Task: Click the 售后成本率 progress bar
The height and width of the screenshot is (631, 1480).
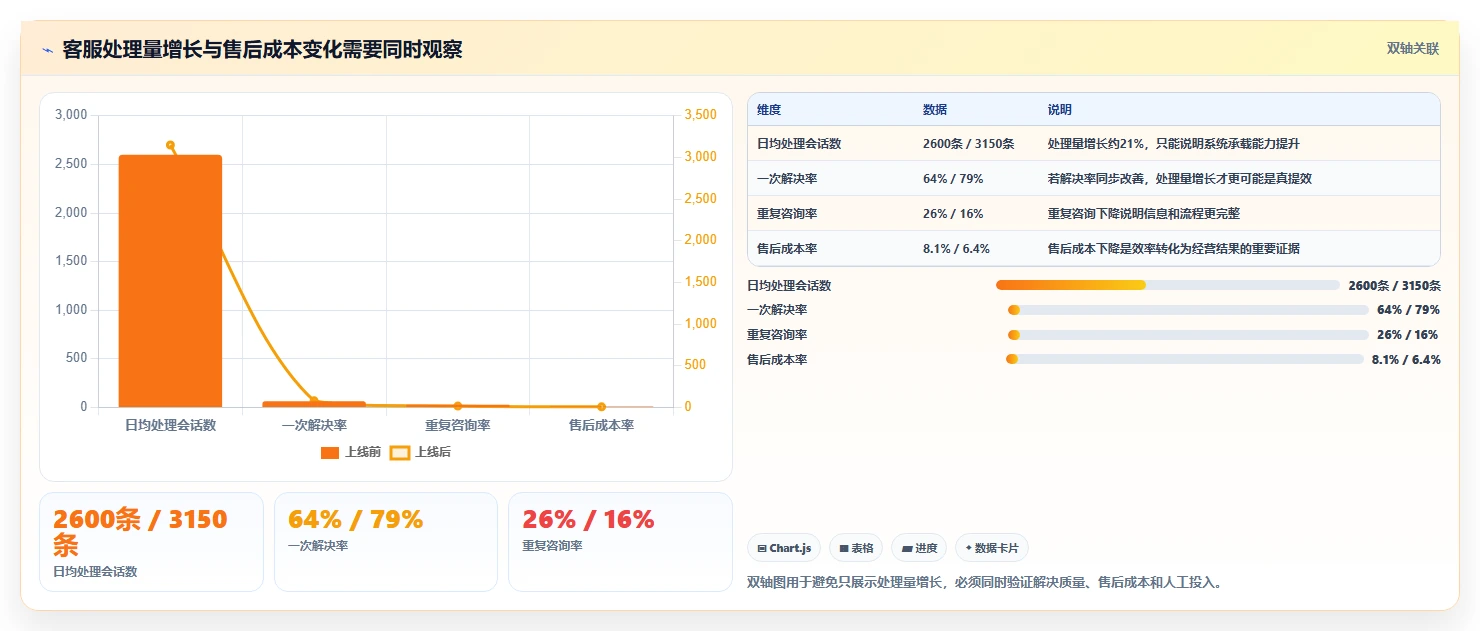Action: [1185, 359]
